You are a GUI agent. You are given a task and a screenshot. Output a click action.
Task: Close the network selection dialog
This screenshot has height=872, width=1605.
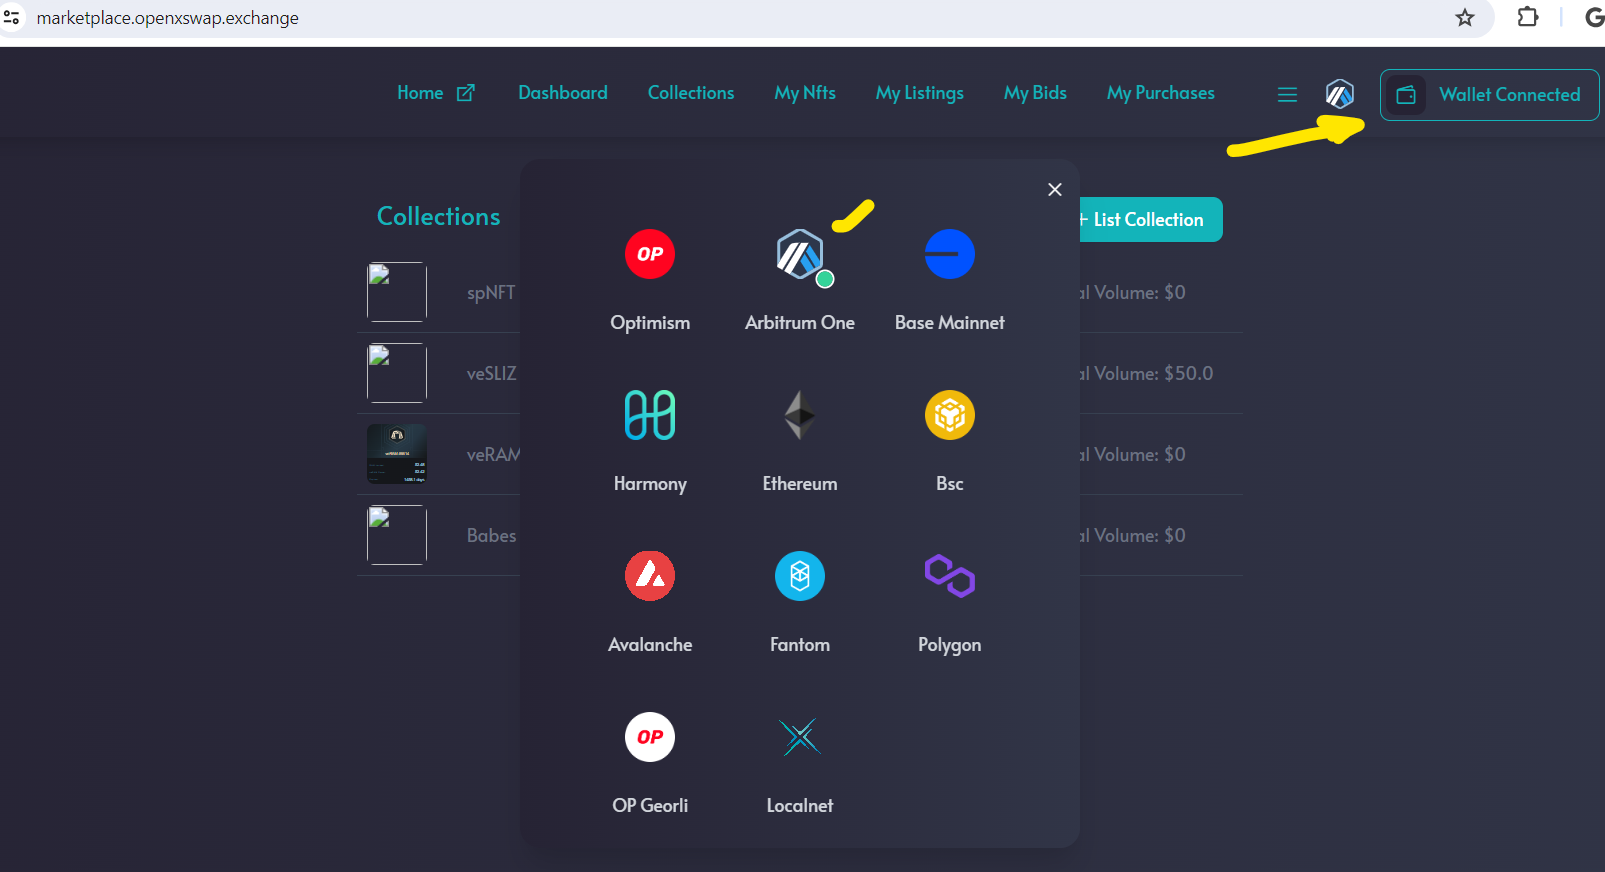click(x=1054, y=189)
